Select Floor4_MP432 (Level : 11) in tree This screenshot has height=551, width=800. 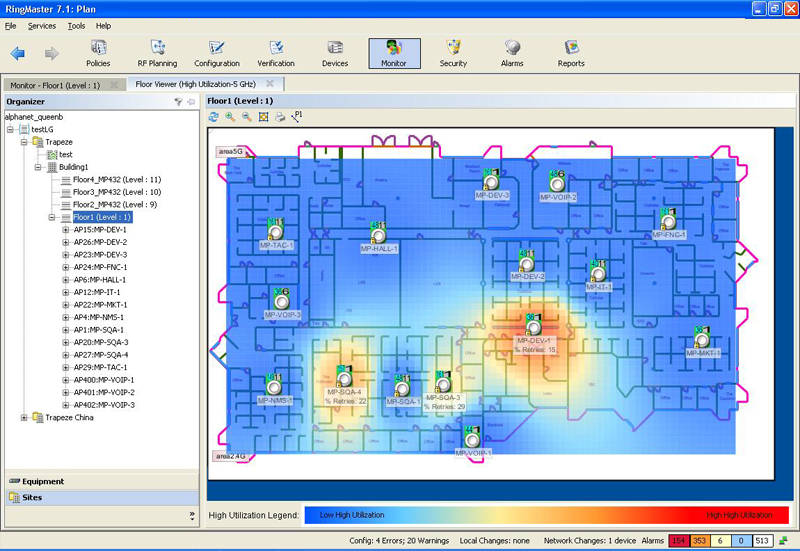tap(117, 180)
